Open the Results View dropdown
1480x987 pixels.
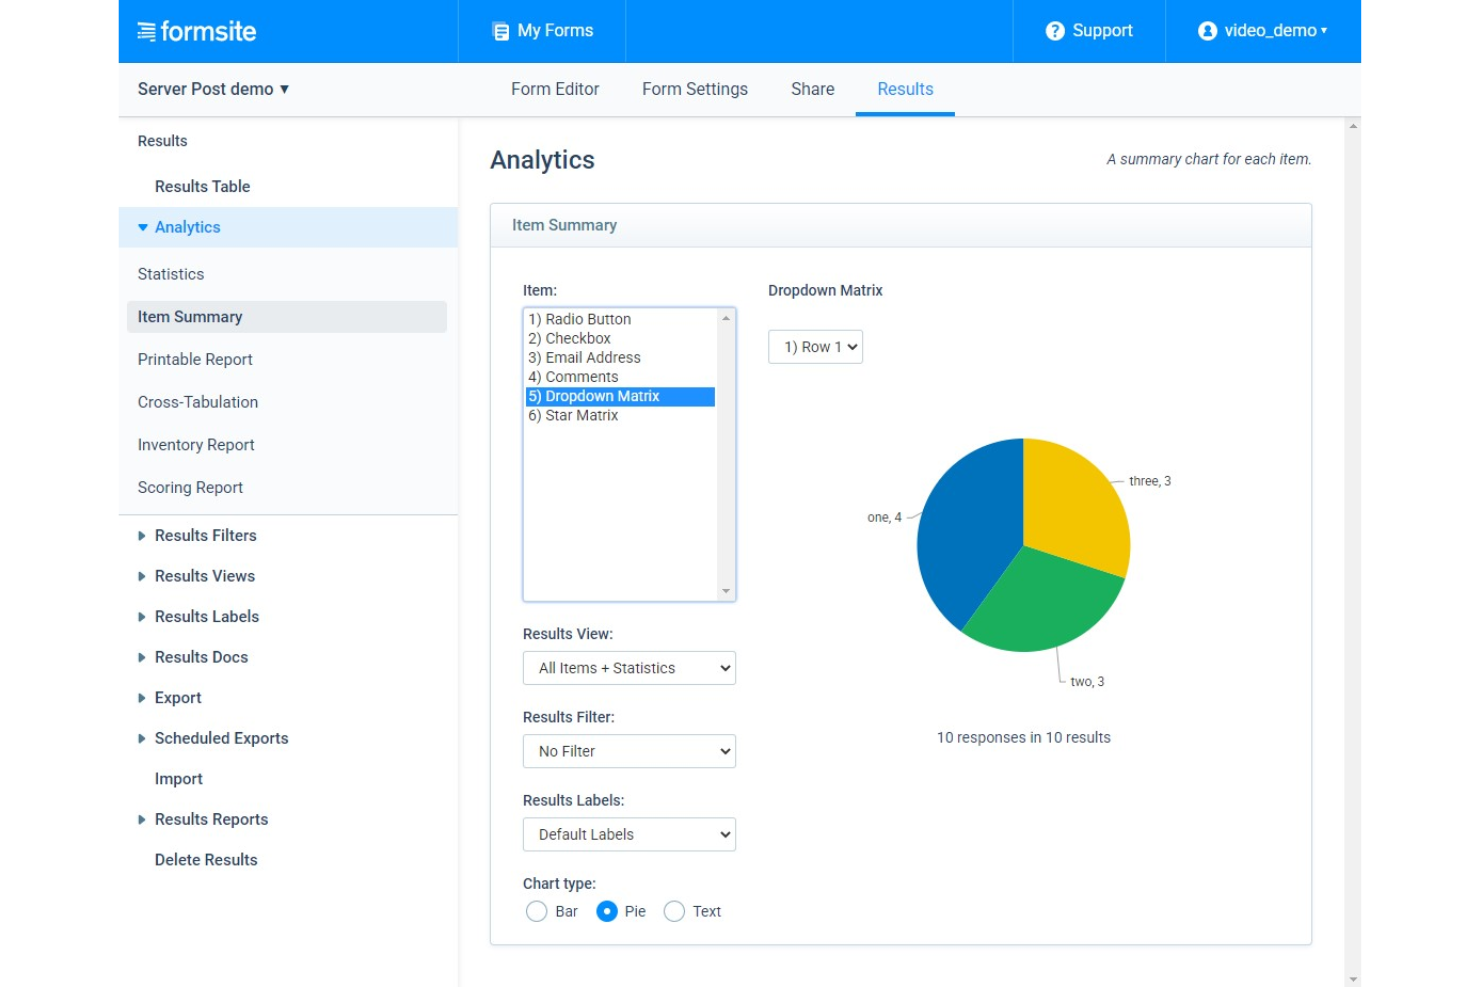click(628, 668)
